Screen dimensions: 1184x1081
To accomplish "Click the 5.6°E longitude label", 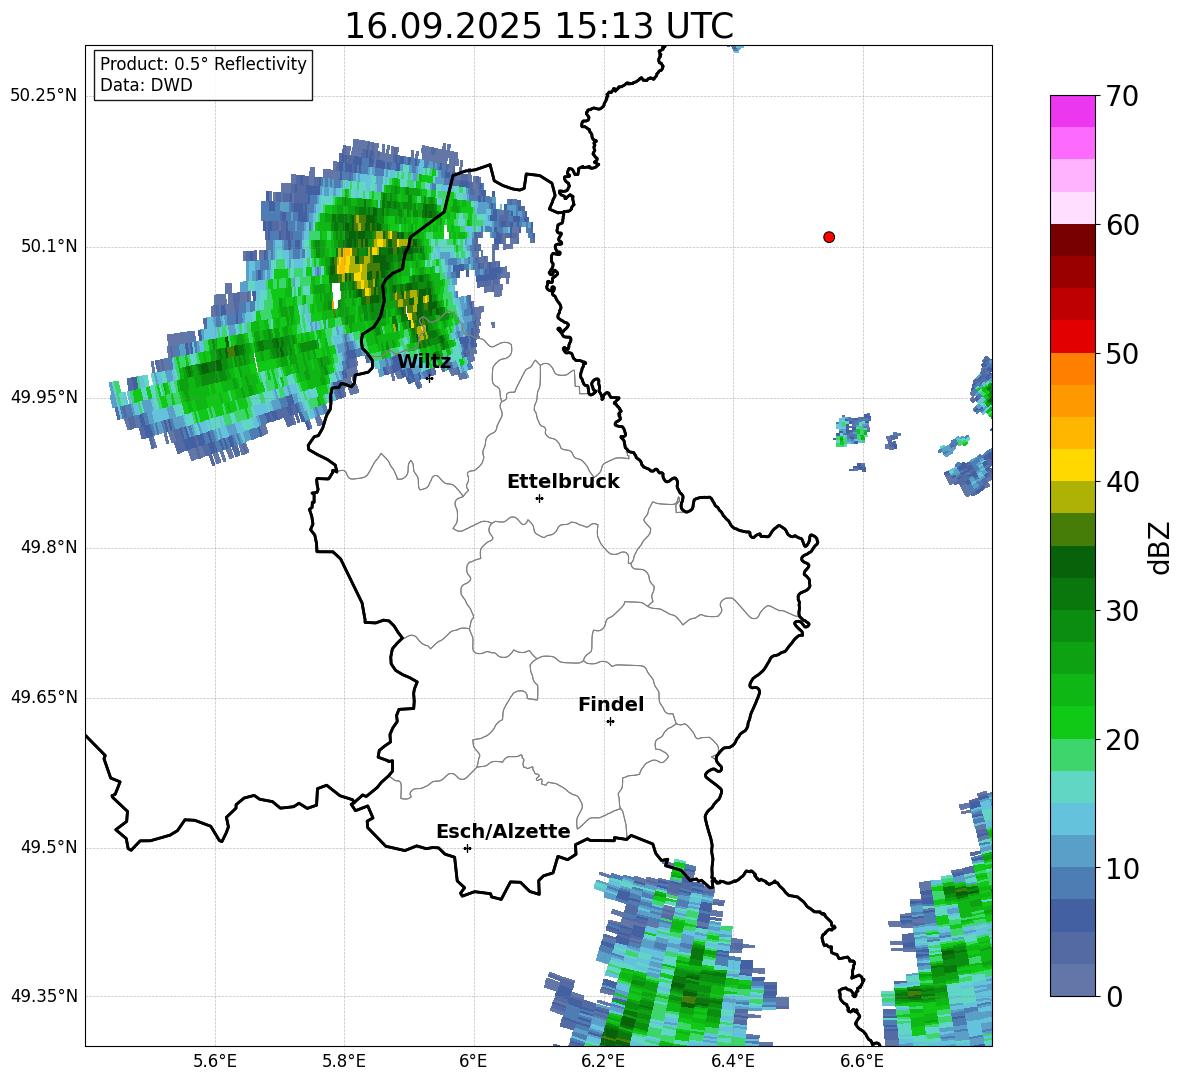I will [215, 1061].
